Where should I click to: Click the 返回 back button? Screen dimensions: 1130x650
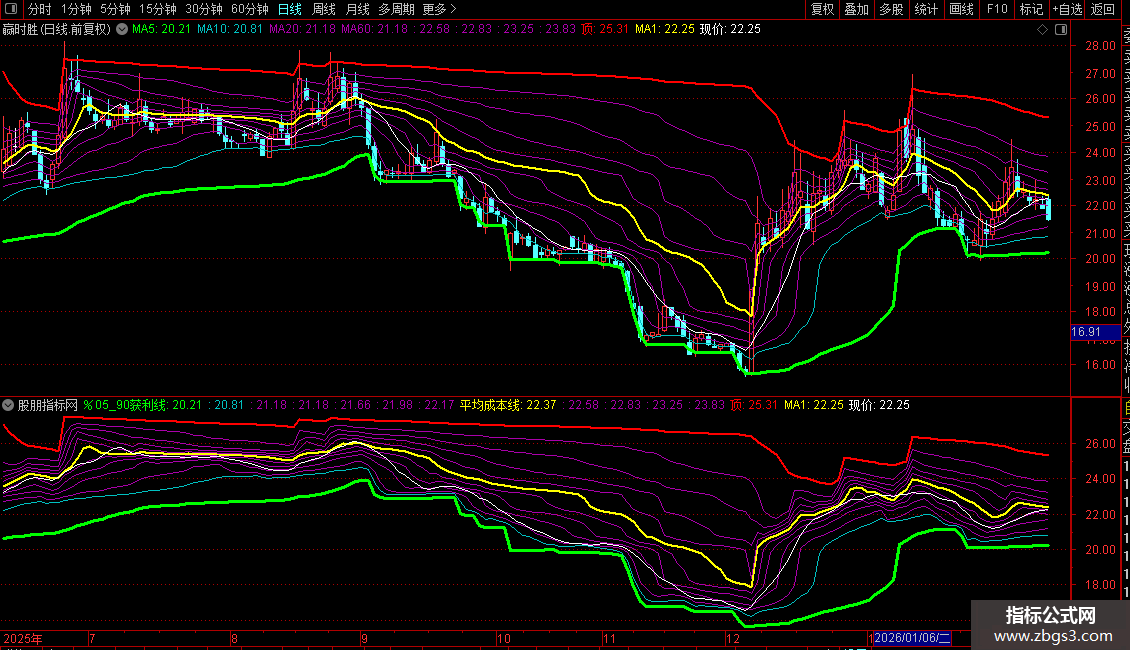[x=1103, y=9]
